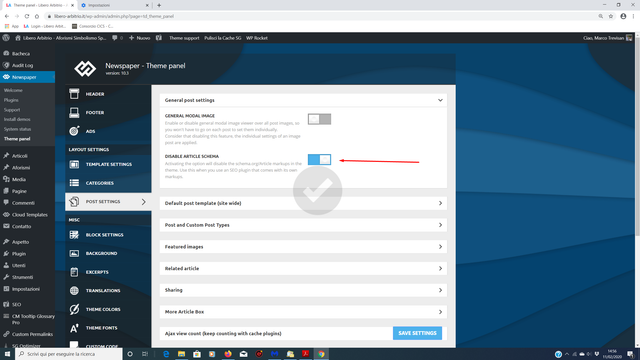Click the Newspaper theme logo

(85, 68)
